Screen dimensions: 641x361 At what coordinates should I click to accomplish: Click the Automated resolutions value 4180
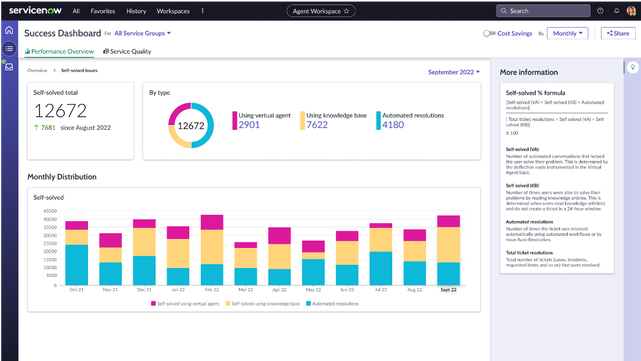click(x=393, y=125)
